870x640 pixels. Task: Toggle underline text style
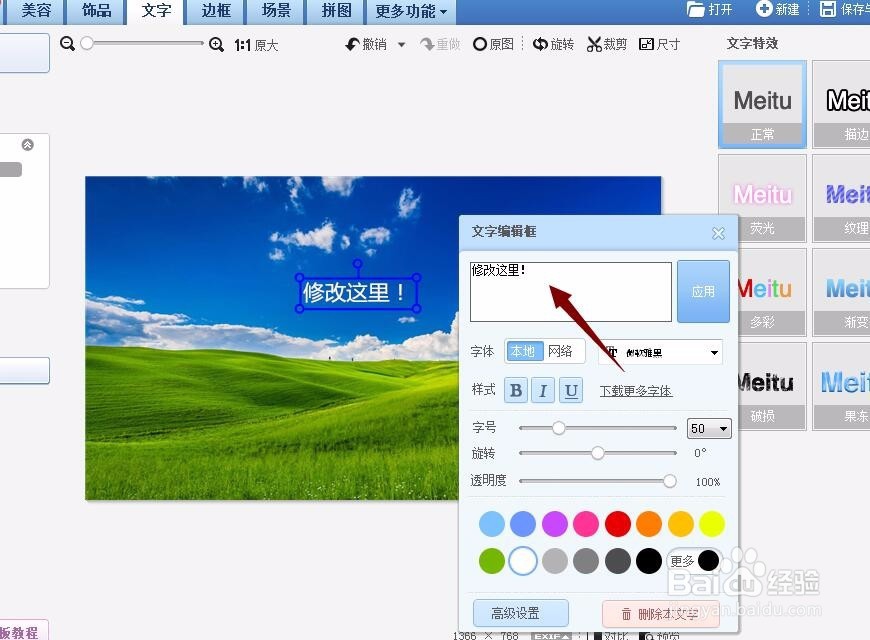point(571,390)
